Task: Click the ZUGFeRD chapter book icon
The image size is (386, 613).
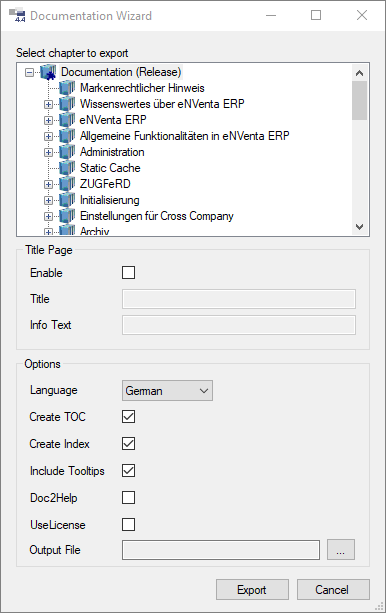Action: [x=67, y=184]
